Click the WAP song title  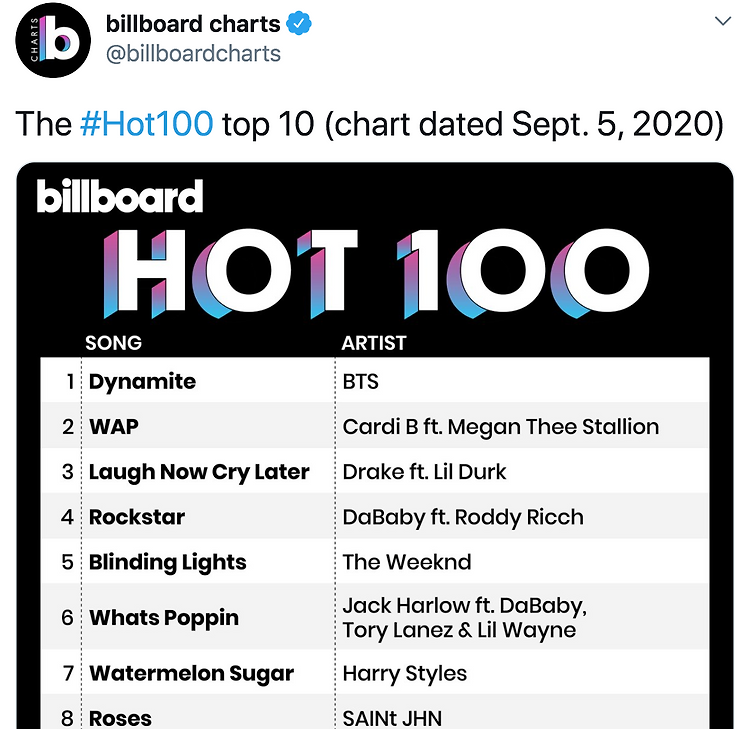pos(114,426)
